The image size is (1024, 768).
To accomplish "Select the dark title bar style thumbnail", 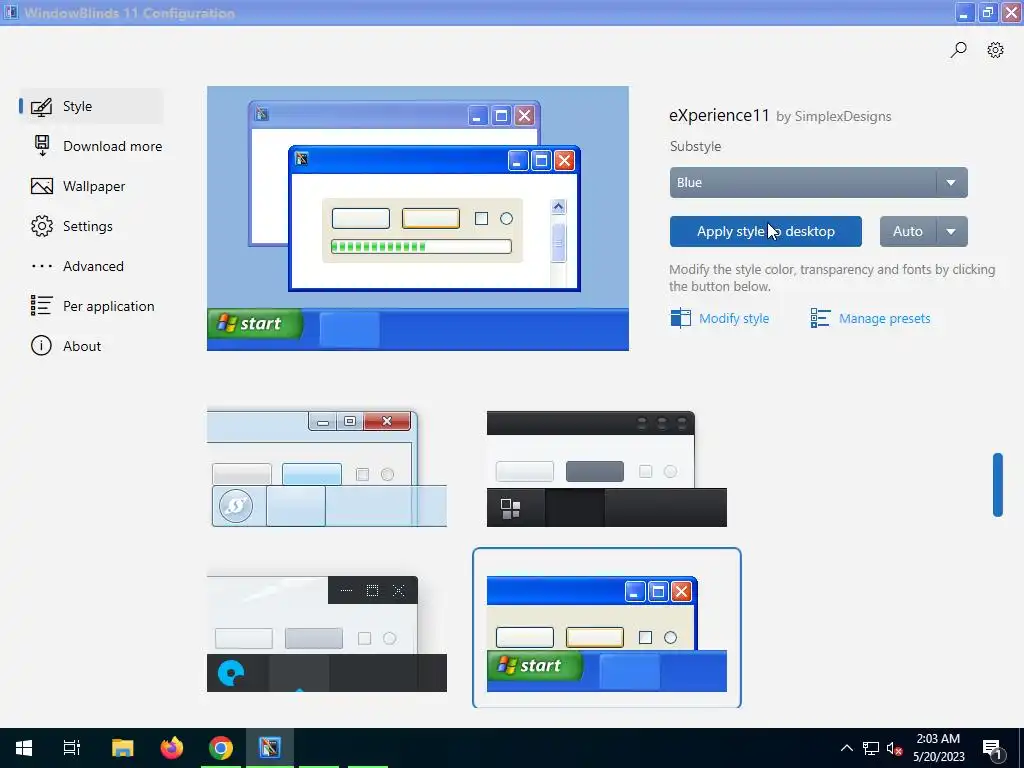I will pos(607,468).
